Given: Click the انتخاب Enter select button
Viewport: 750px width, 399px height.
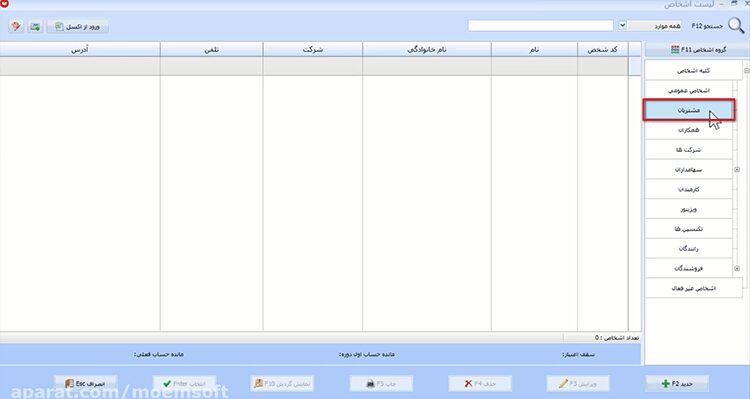Looking at the screenshot, I should coord(184,384).
